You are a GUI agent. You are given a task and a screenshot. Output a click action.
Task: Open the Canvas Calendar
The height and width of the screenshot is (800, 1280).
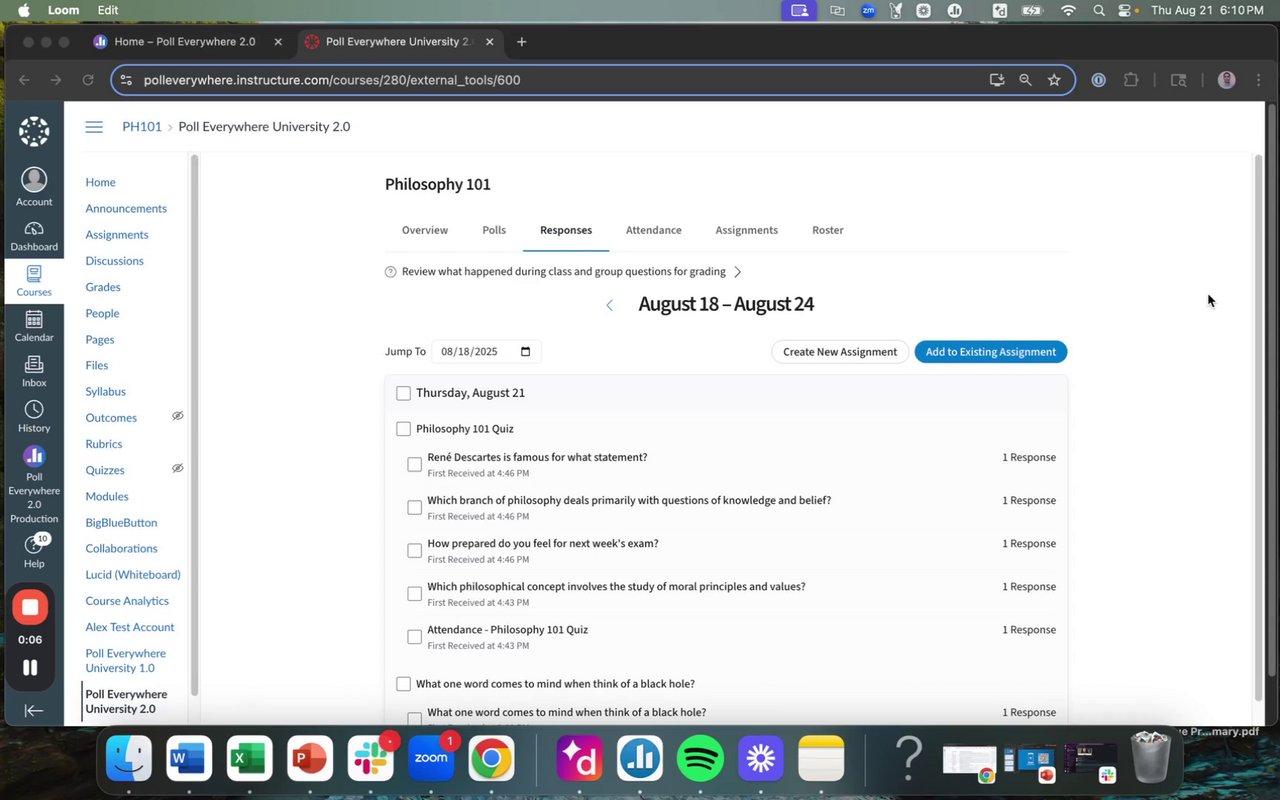pyautogui.click(x=34, y=326)
